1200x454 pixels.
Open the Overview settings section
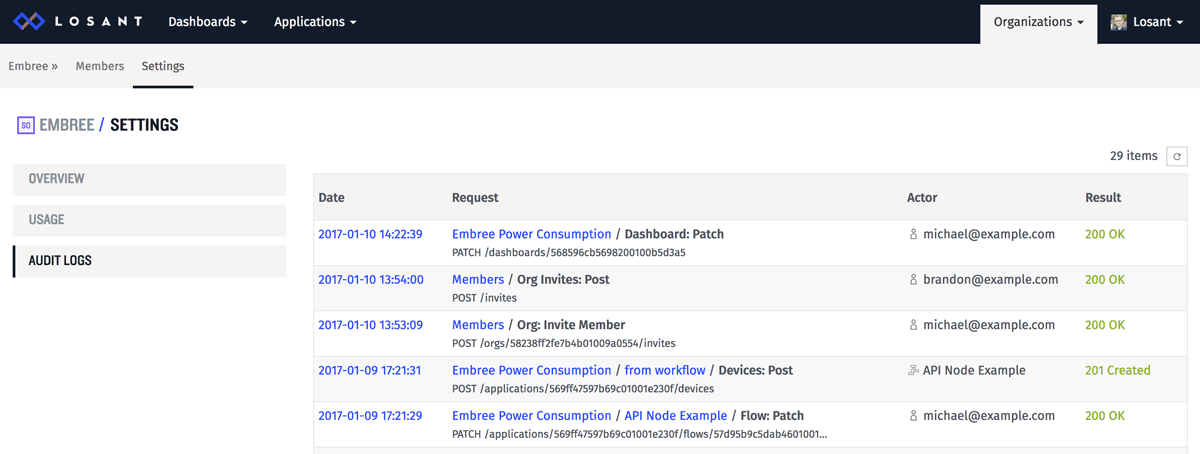coord(150,179)
